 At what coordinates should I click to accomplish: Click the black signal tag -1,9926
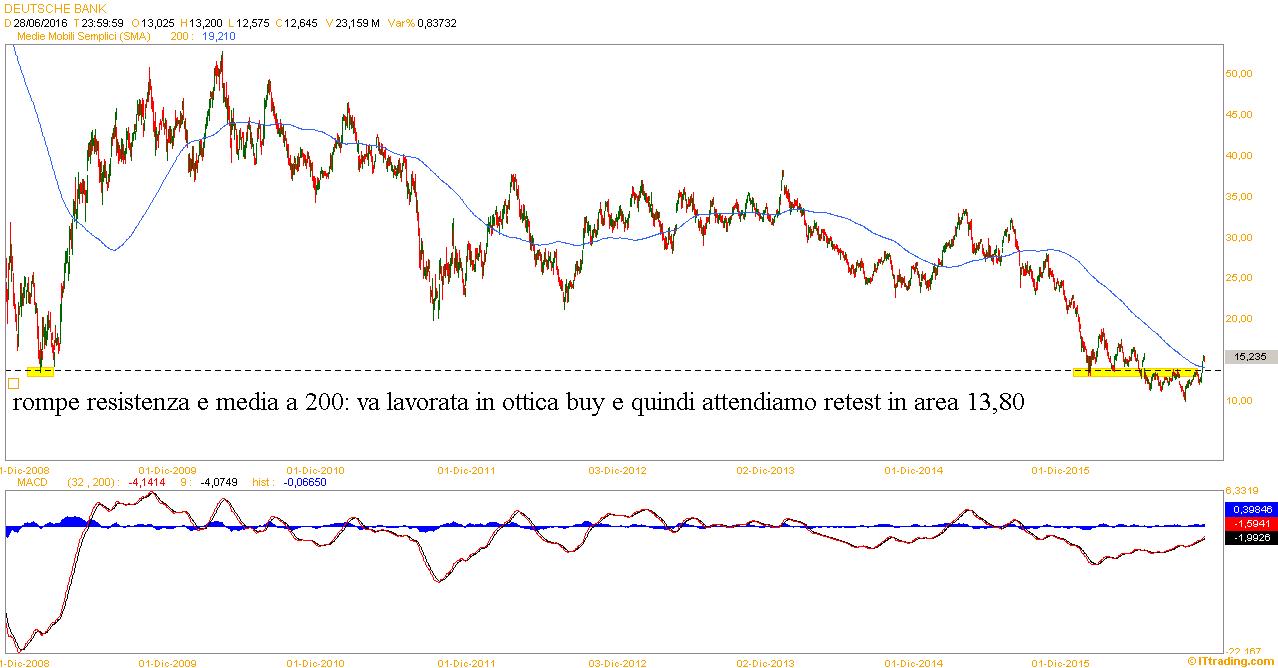[1250, 537]
